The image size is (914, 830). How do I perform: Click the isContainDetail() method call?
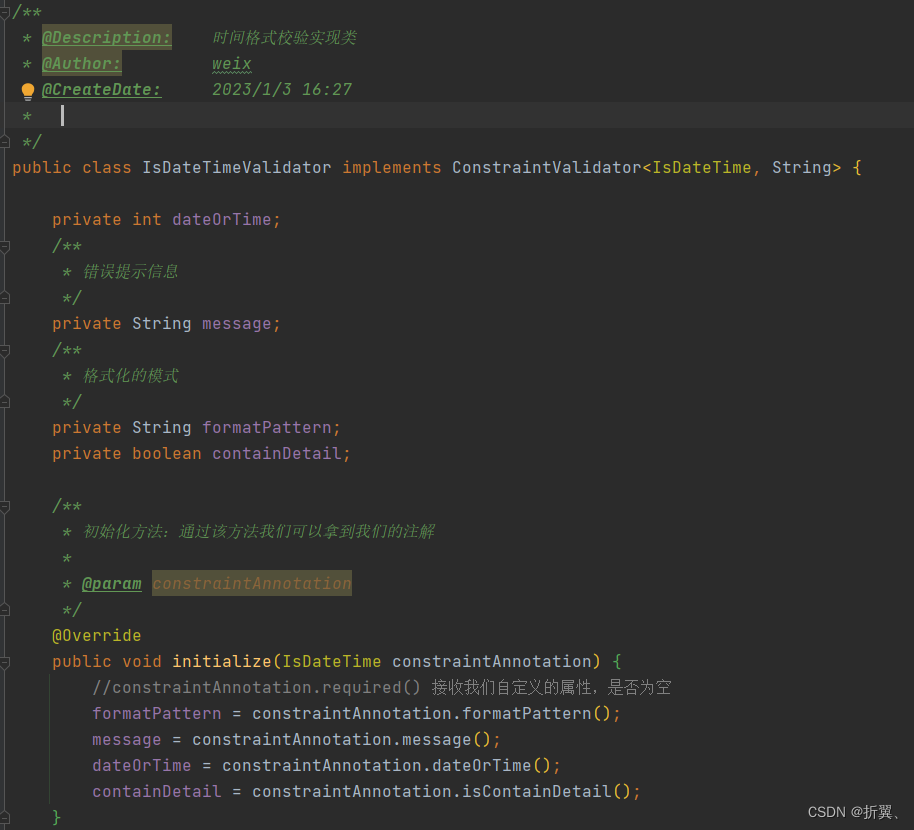coord(547,792)
